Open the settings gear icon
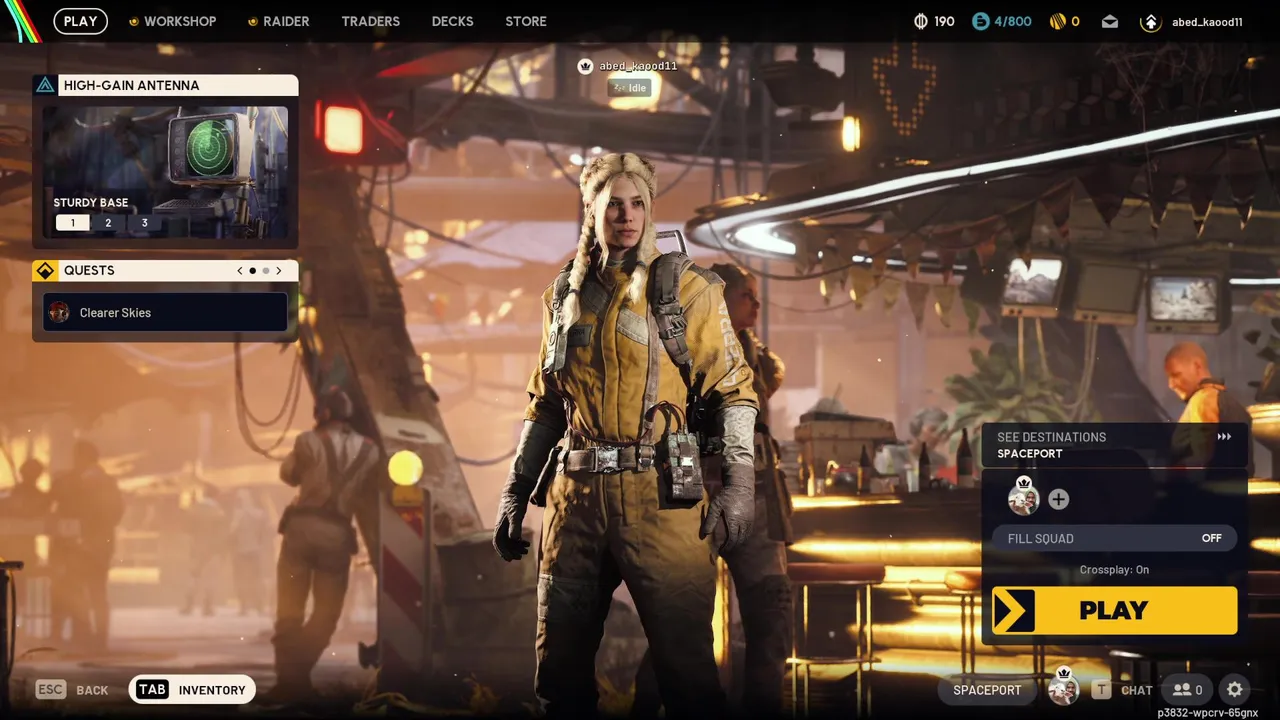The height and width of the screenshot is (720, 1280). pos(1235,690)
